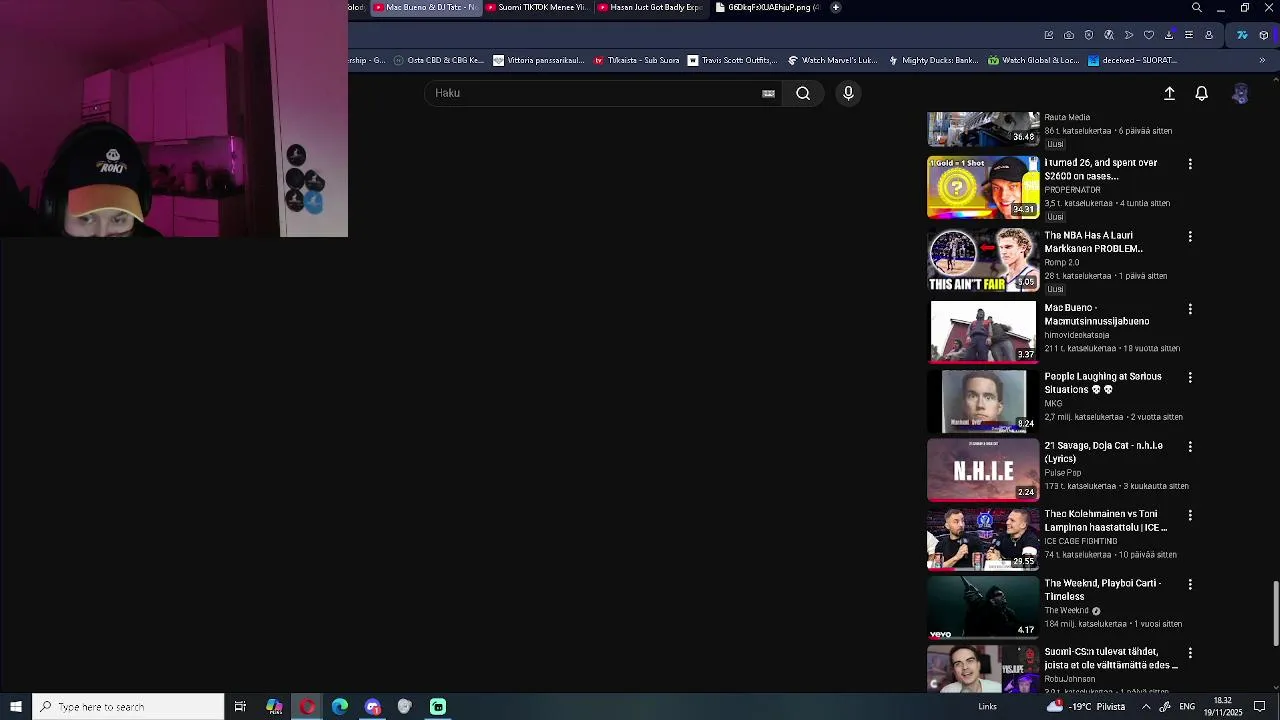Switch to the G6DkqFxXUAEhjuP.png tab
Viewport: 1280px width, 720px height.
[x=767, y=7]
